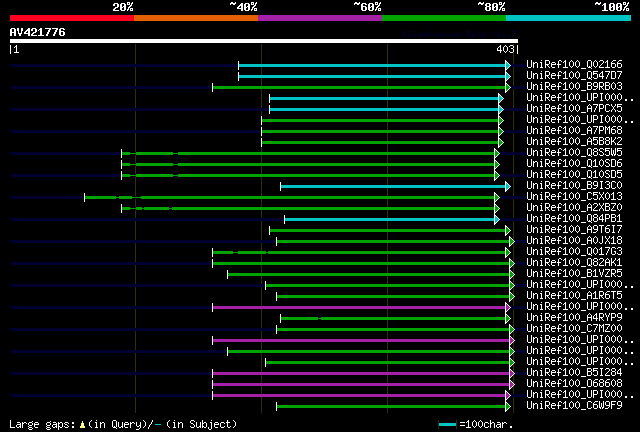Open hit label UniRef100_B9RB03
Viewport: 640px width, 432px height.
(574, 87)
